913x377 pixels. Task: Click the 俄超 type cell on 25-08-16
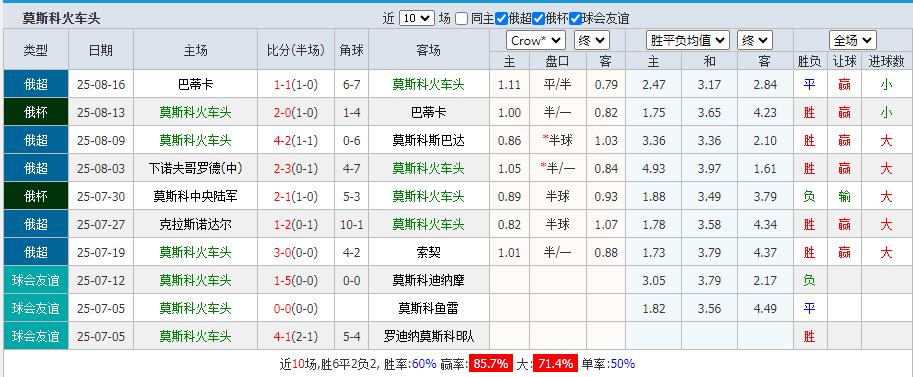(x=36, y=84)
